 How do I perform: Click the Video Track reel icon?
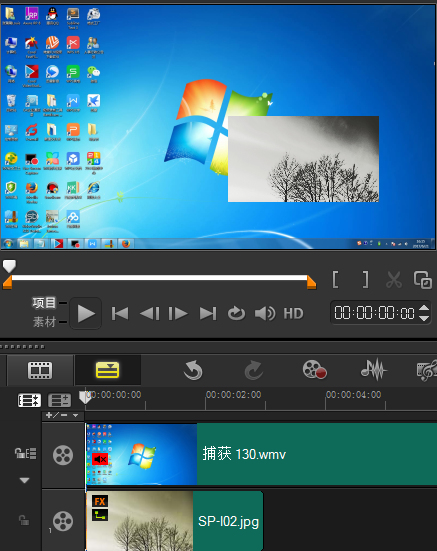[x=63, y=455]
